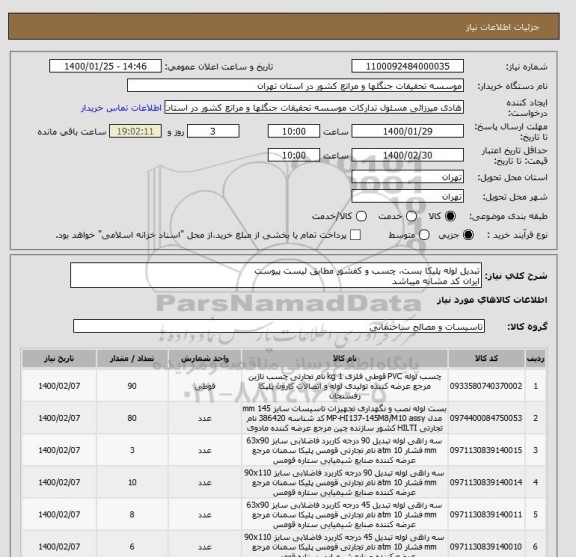576x557 pixels.
Task: Click the row number 1 cell
Action: [535, 386]
